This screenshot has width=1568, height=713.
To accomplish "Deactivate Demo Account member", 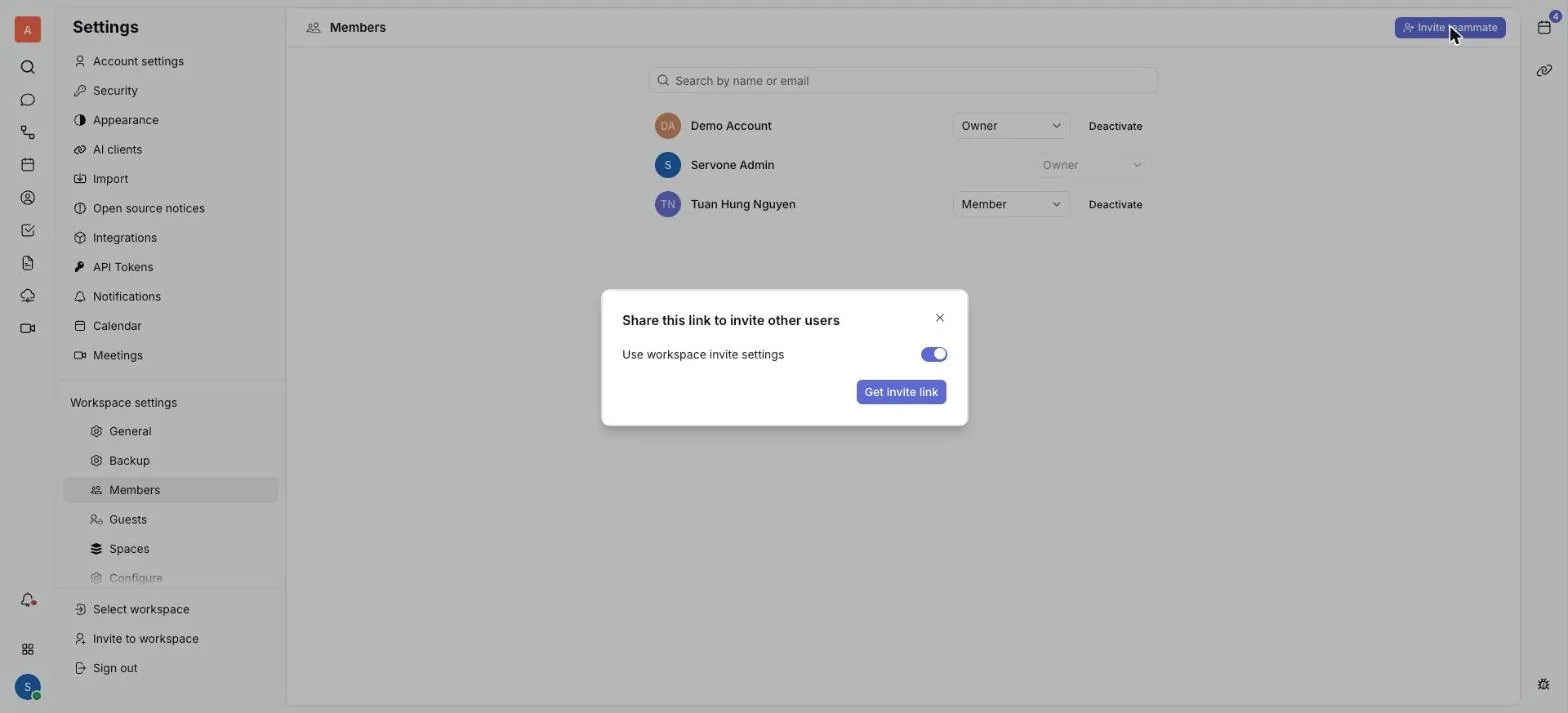I will [x=1115, y=126].
